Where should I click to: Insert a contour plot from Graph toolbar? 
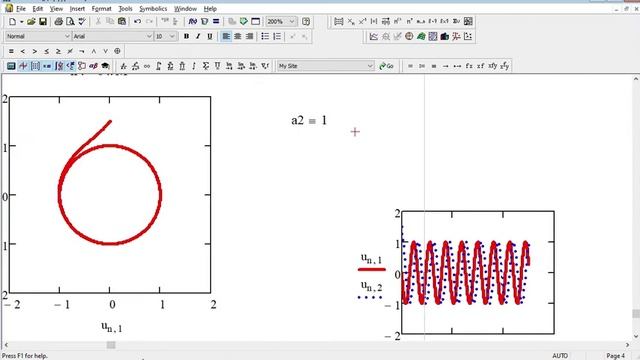[433, 37]
